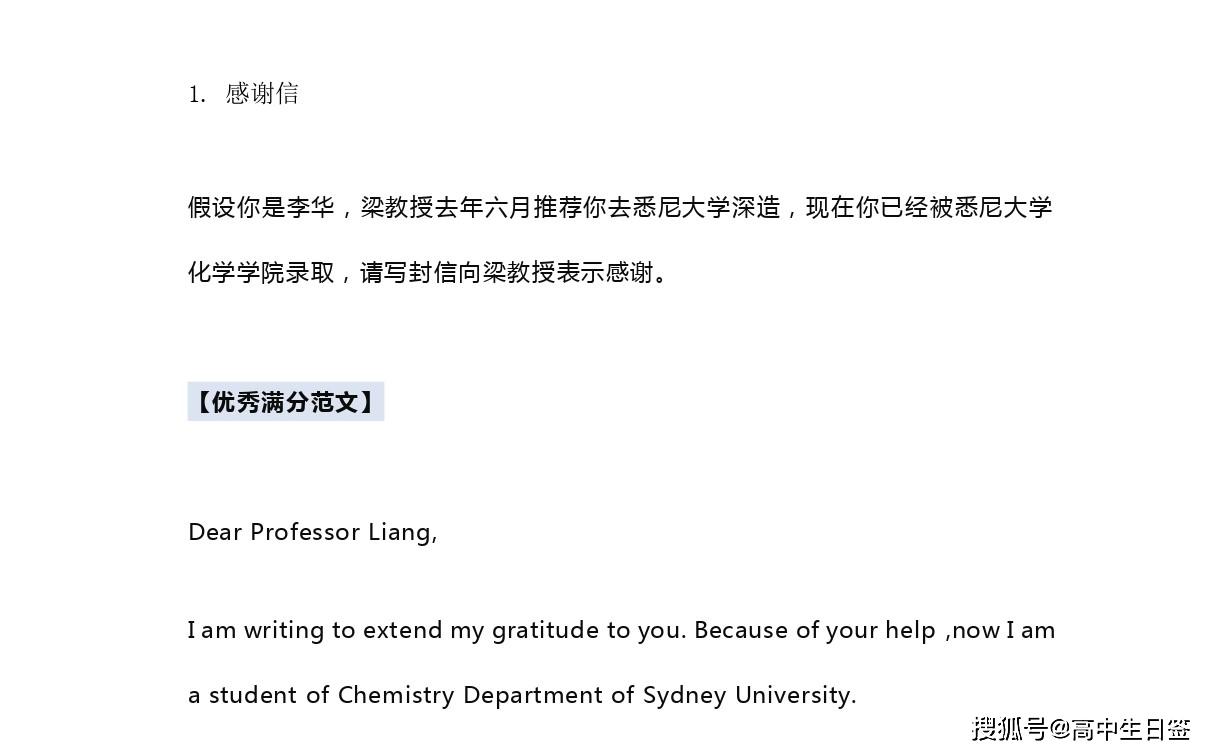The width and height of the screenshot is (1219, 755).
Task: Click the Dear Professor Liang salutation
Action: click(312, 532)
